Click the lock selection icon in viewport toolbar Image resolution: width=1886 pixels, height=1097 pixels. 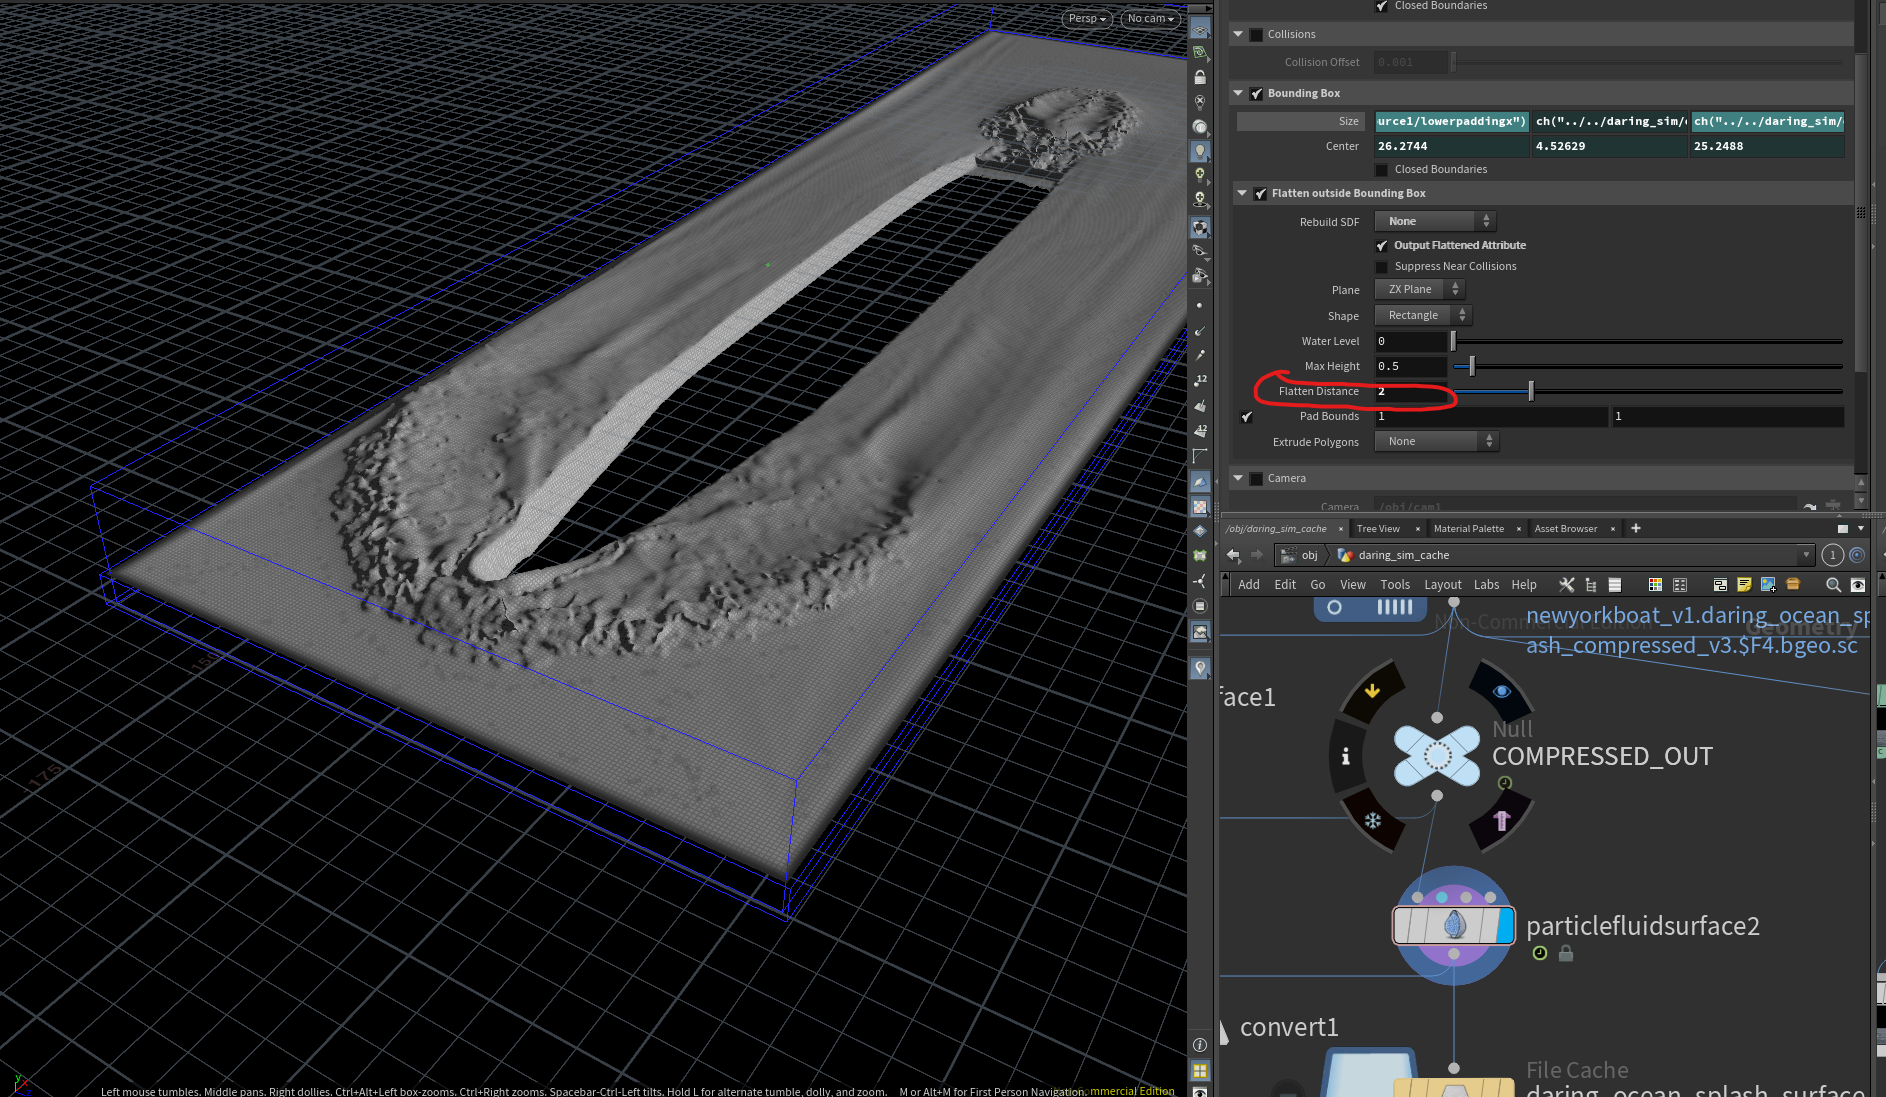[x=1200, y=77]
